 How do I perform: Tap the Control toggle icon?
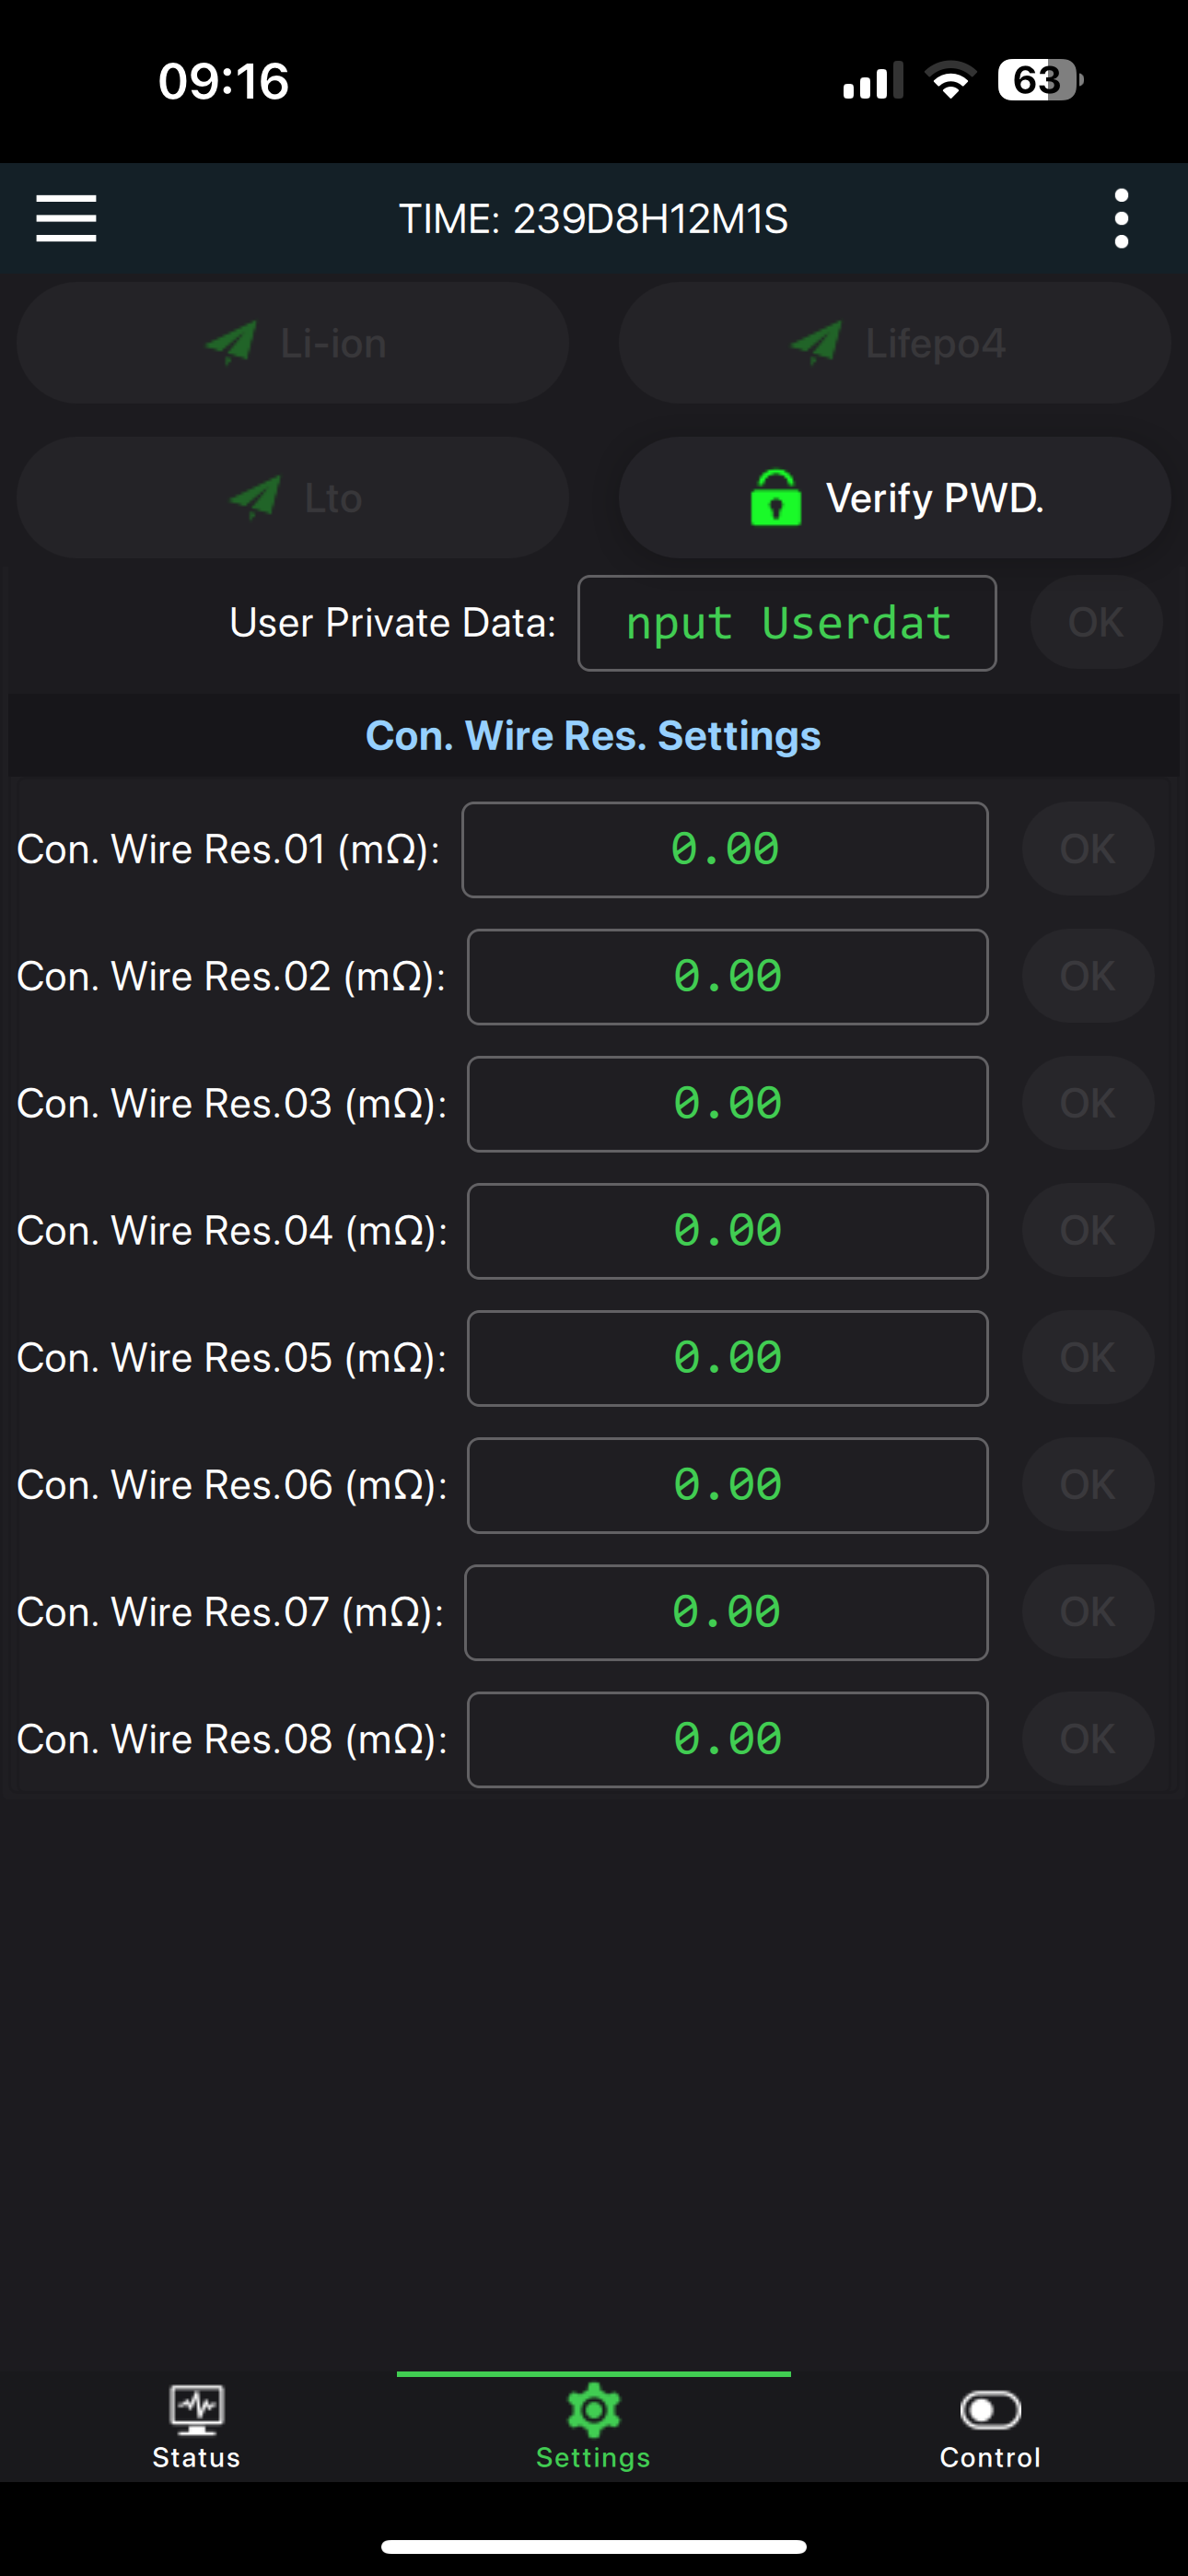click(x=990, y=2410)
